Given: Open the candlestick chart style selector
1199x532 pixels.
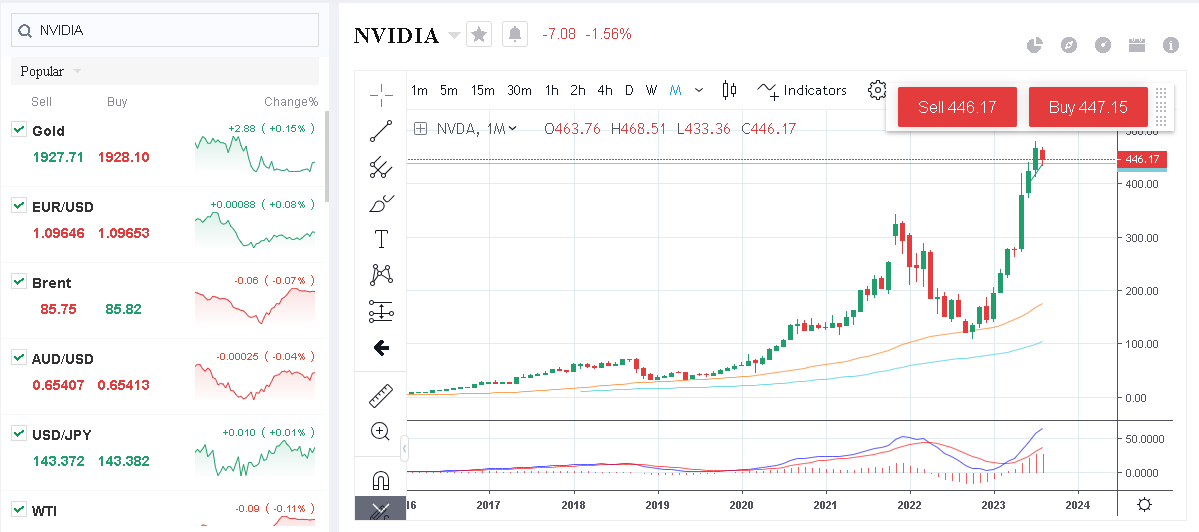Looking at the screenshot, I should [729, 90].
